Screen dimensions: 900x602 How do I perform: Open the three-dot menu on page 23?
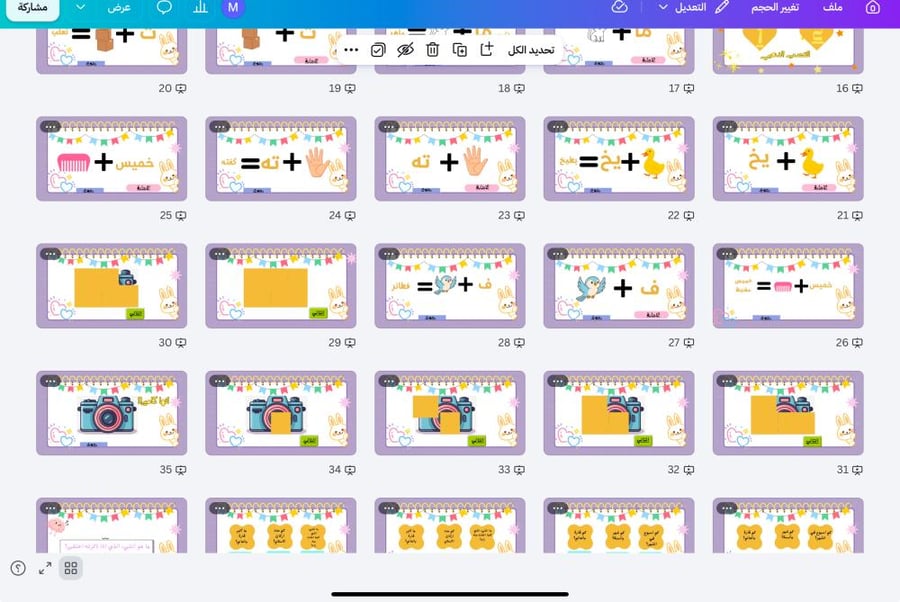[x=389, y=126]
